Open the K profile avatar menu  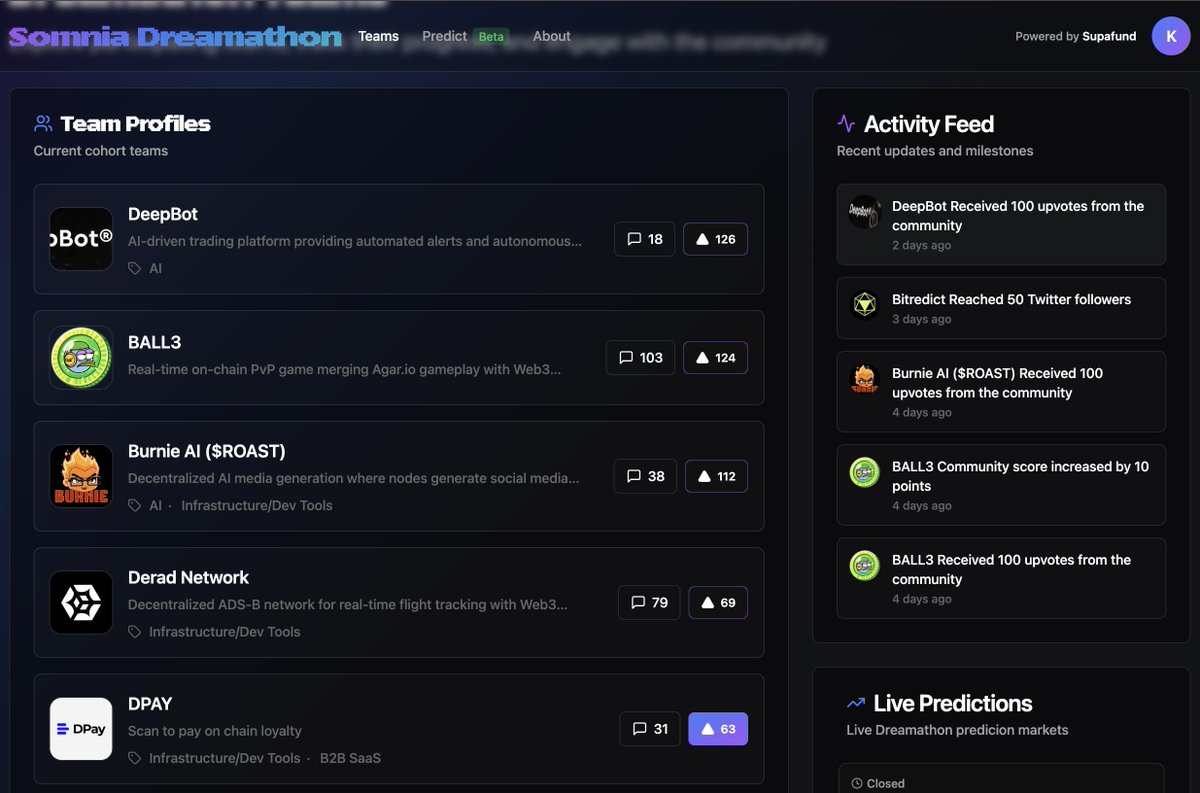(1171, 36)
